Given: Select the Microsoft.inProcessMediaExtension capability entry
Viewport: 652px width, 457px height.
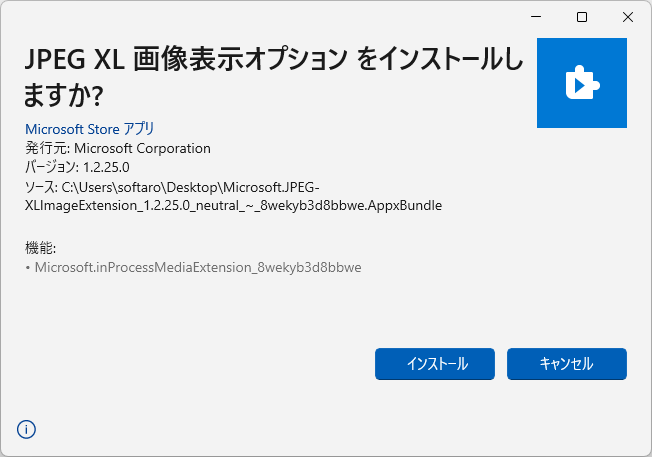Looking at the screenshot, I should pos(198,267).
